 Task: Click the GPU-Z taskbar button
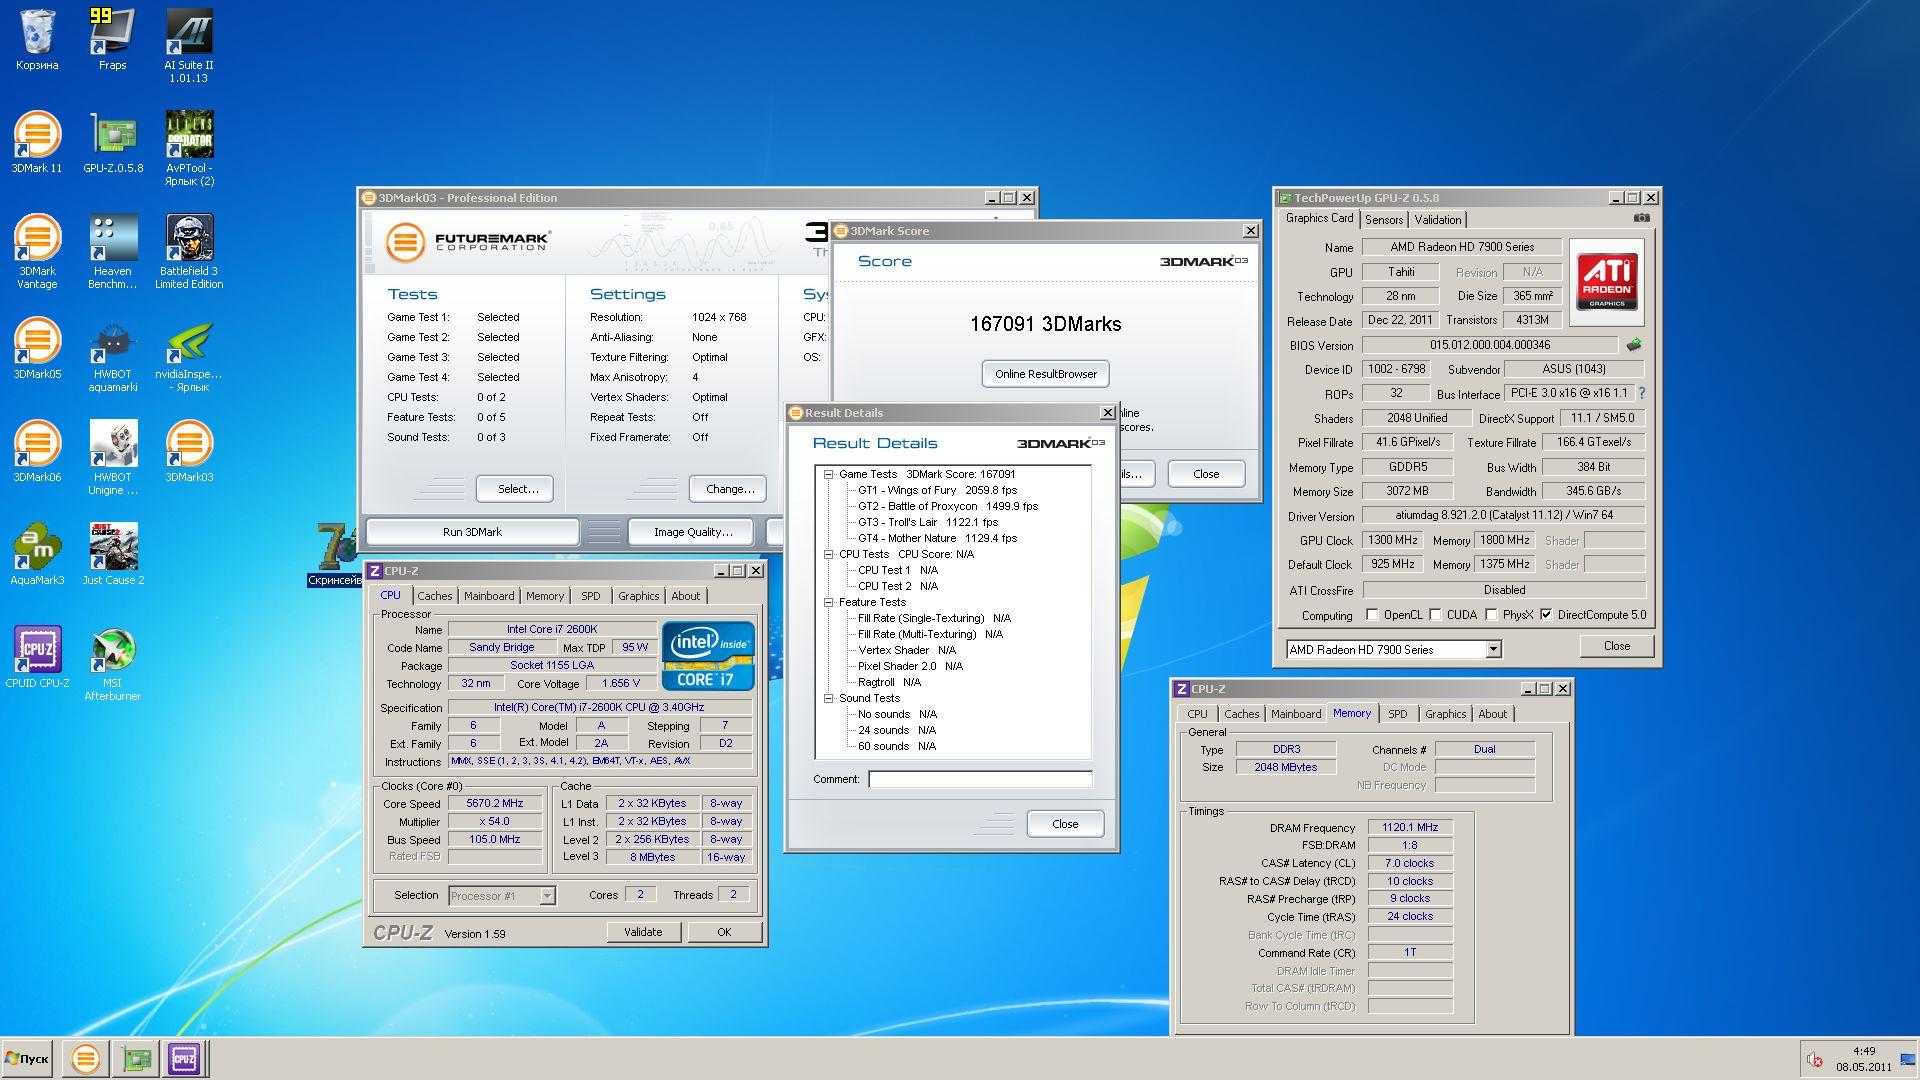coord(136,1058)
